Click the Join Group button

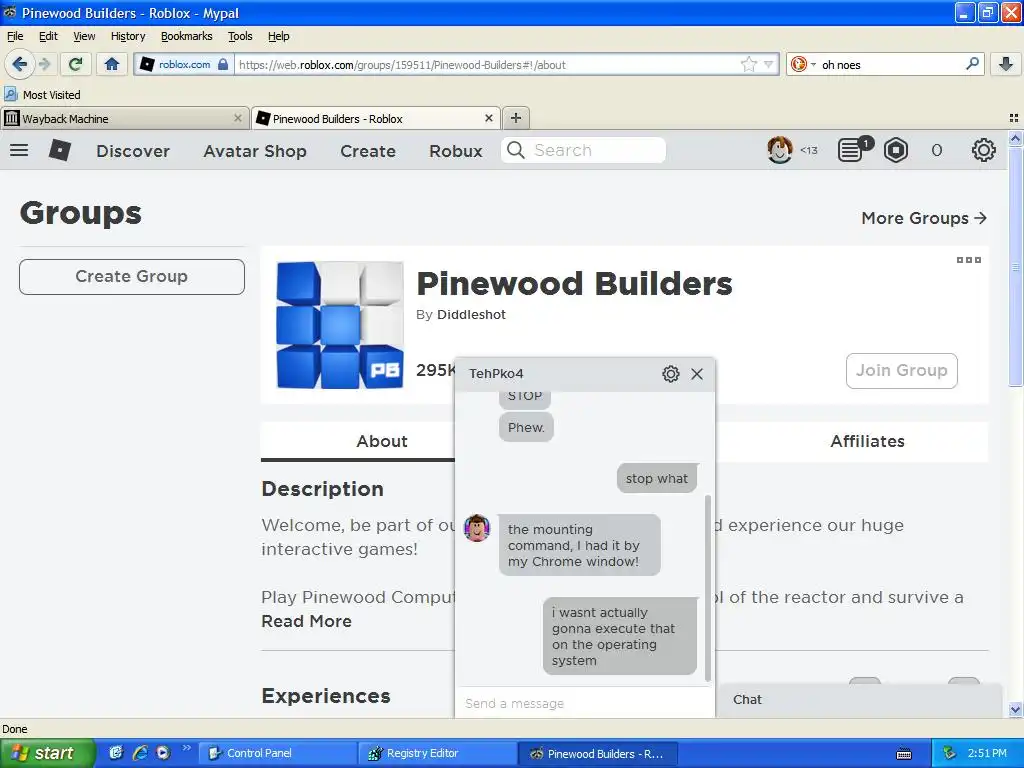click(x=901, y=370)
